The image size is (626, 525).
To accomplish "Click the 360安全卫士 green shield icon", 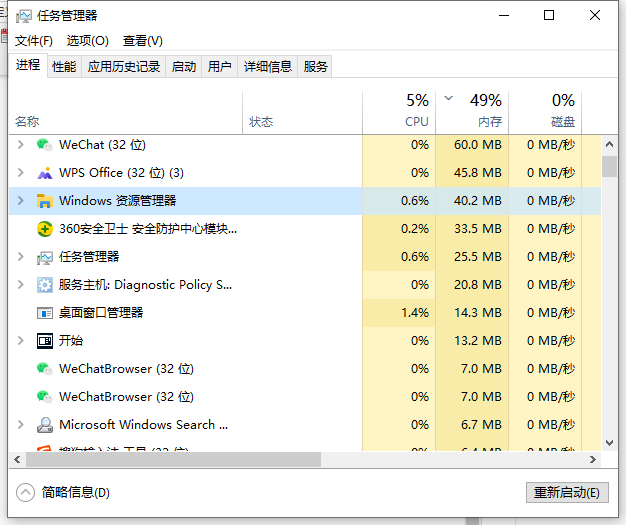I will coord(45,229).
